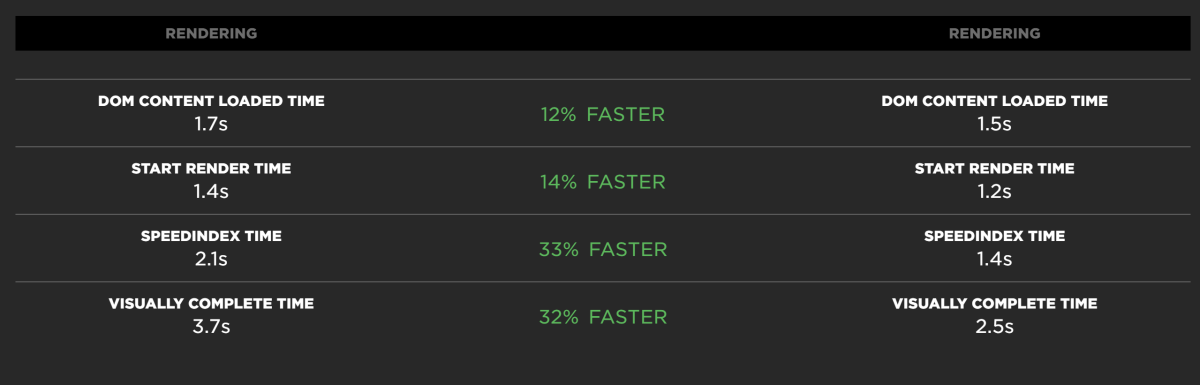Click the 1.5s DOM content value

pyautogui.click(x=995, y=125)
